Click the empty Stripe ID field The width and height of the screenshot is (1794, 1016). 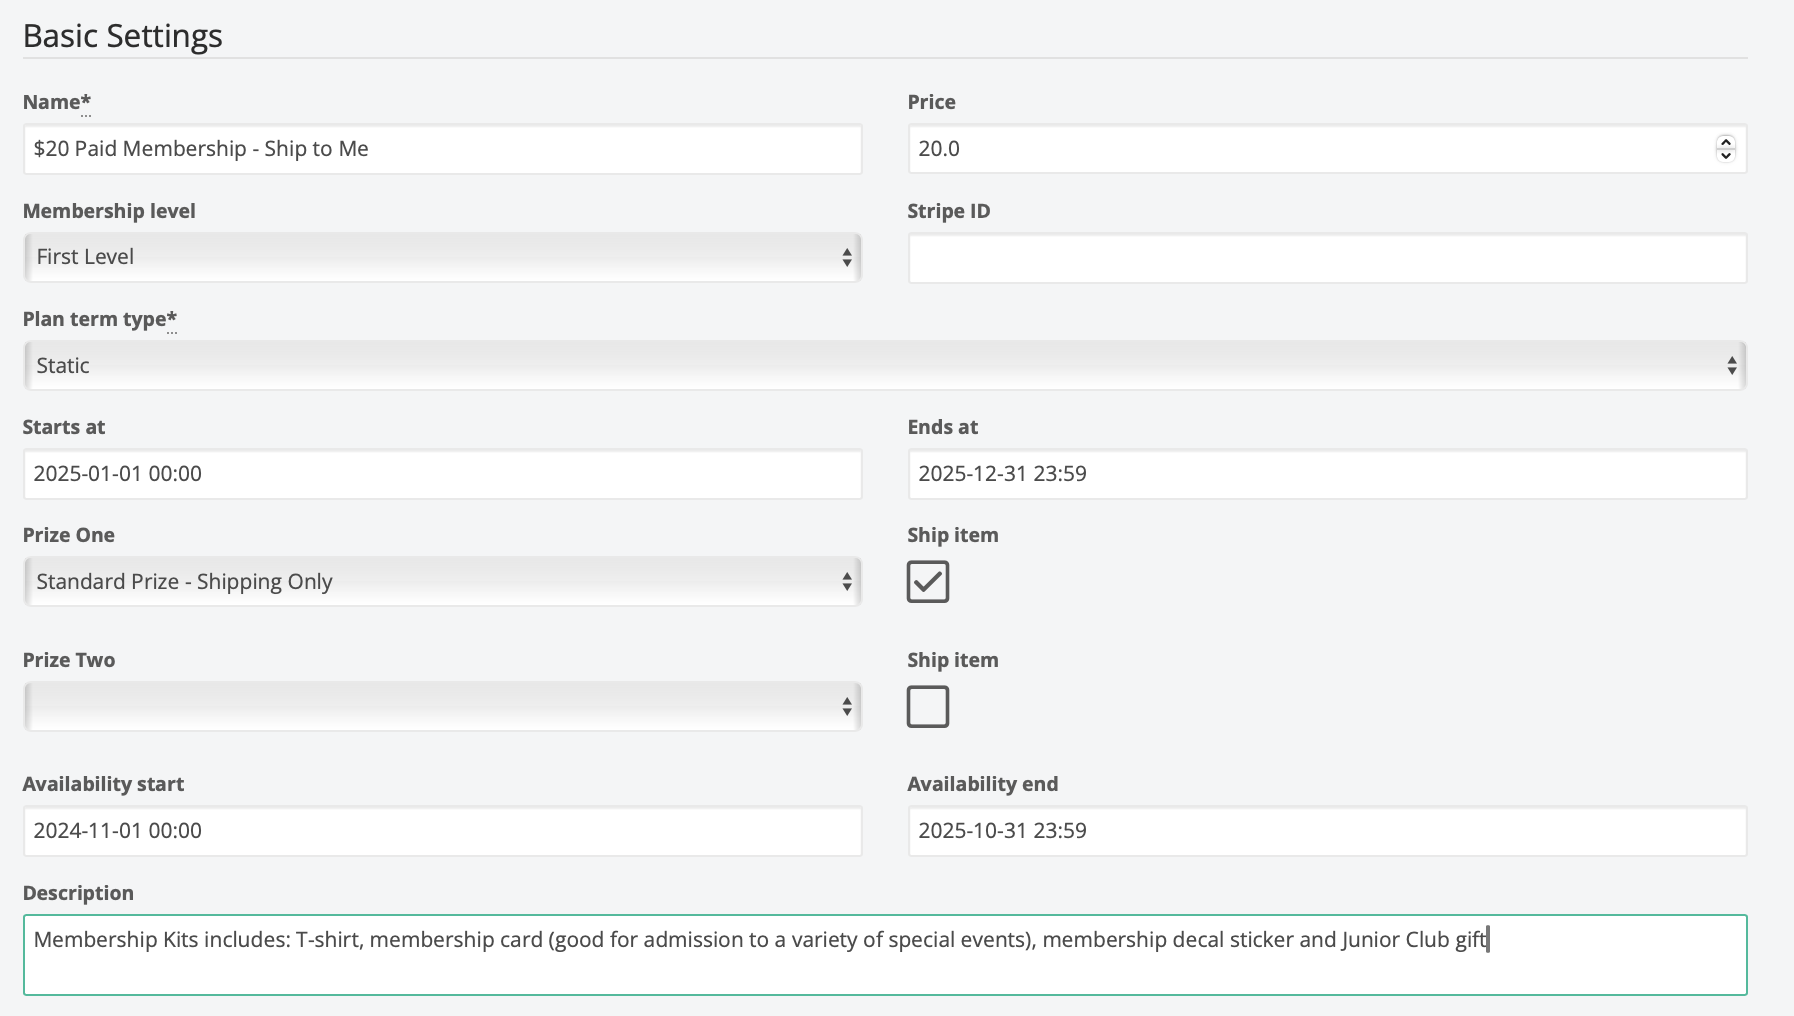pos(1327,258)
